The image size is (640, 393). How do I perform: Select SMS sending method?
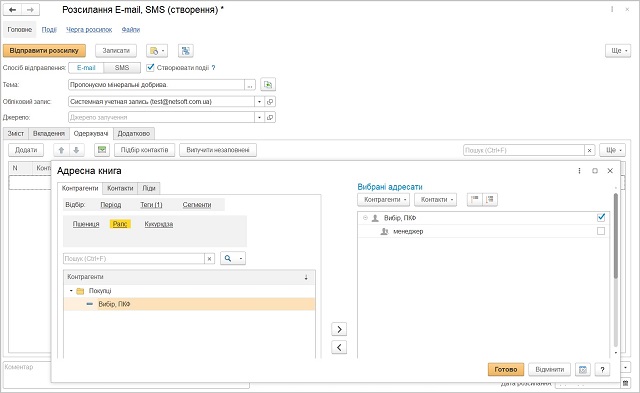122,68
